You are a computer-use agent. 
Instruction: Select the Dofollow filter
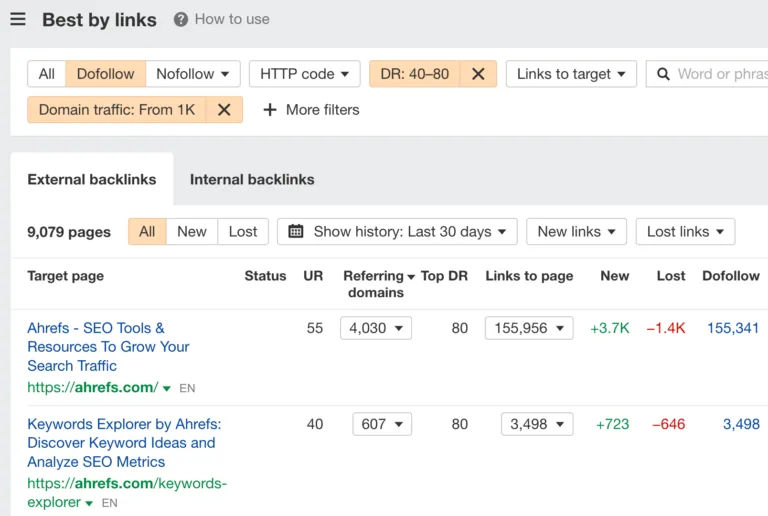point(105,74)
